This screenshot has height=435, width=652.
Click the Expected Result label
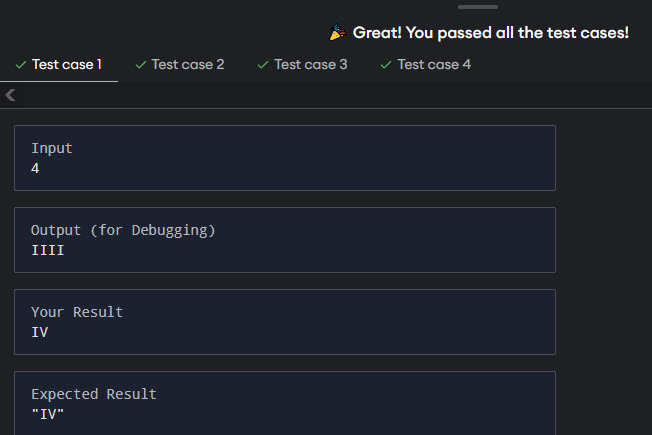[x=94, y=394]
